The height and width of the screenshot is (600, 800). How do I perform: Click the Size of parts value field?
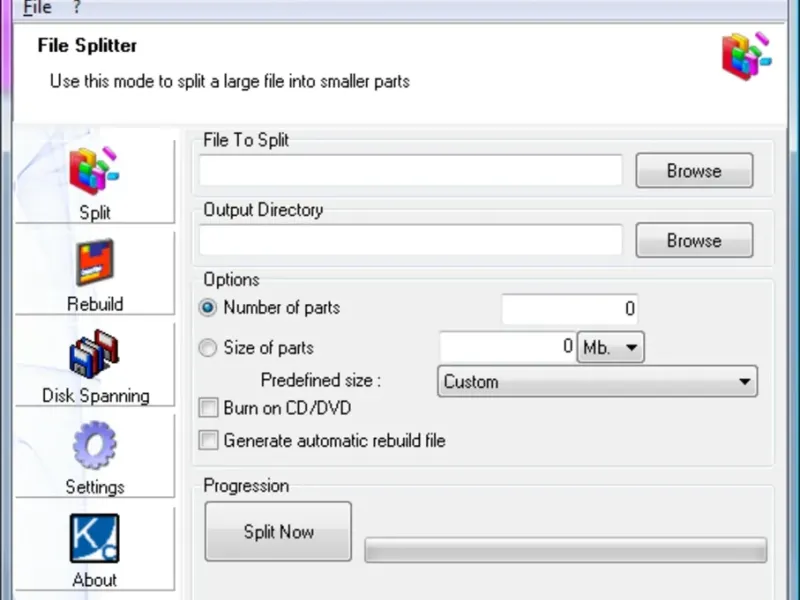508,347
